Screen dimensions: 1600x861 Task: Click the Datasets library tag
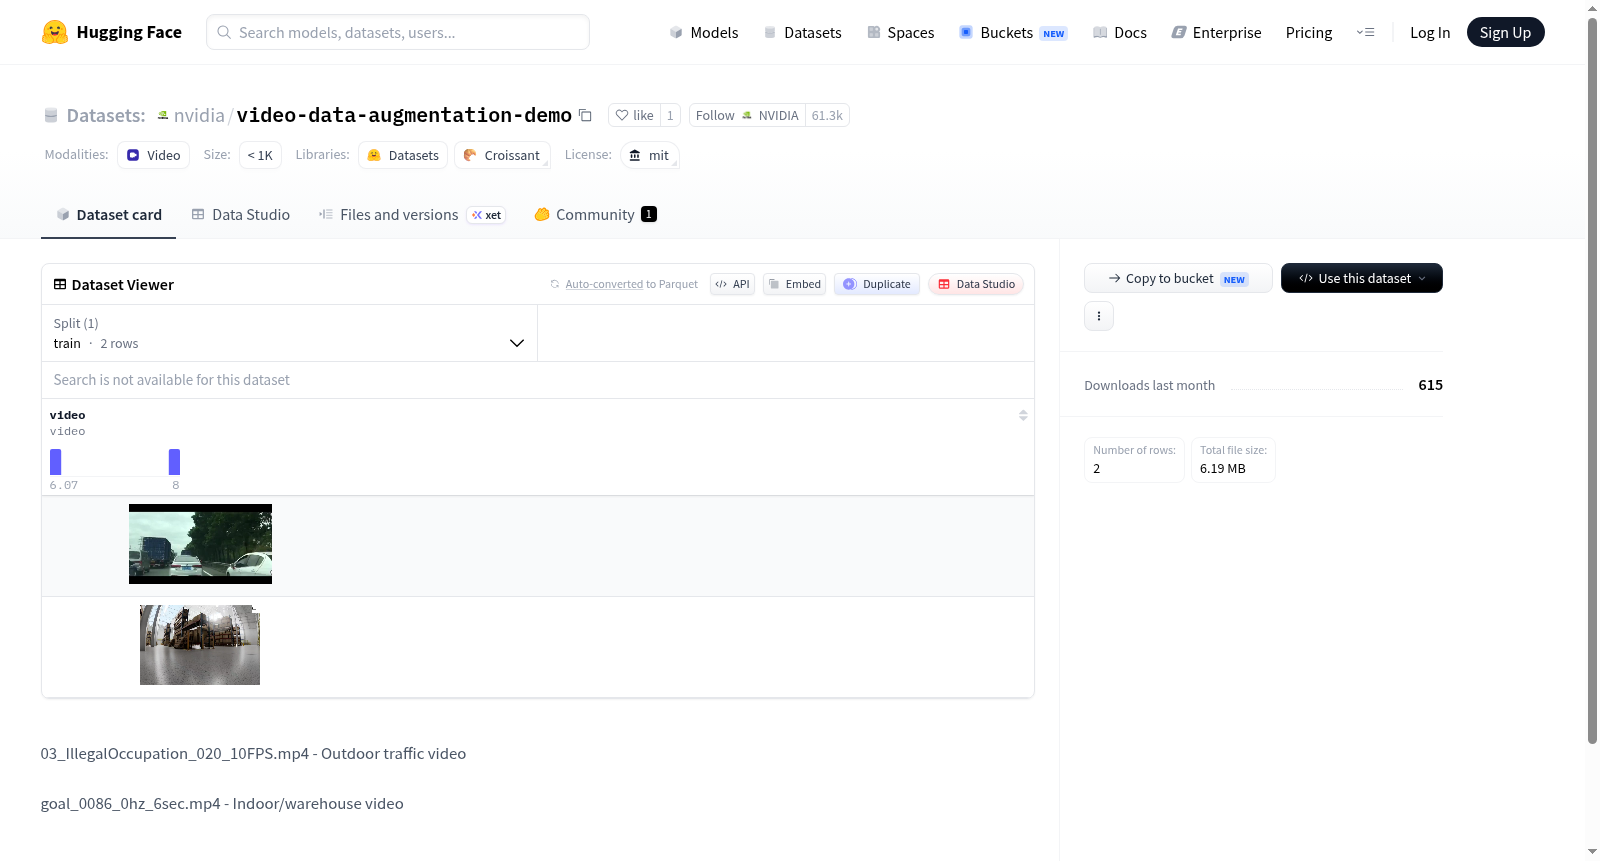point(403,155)
